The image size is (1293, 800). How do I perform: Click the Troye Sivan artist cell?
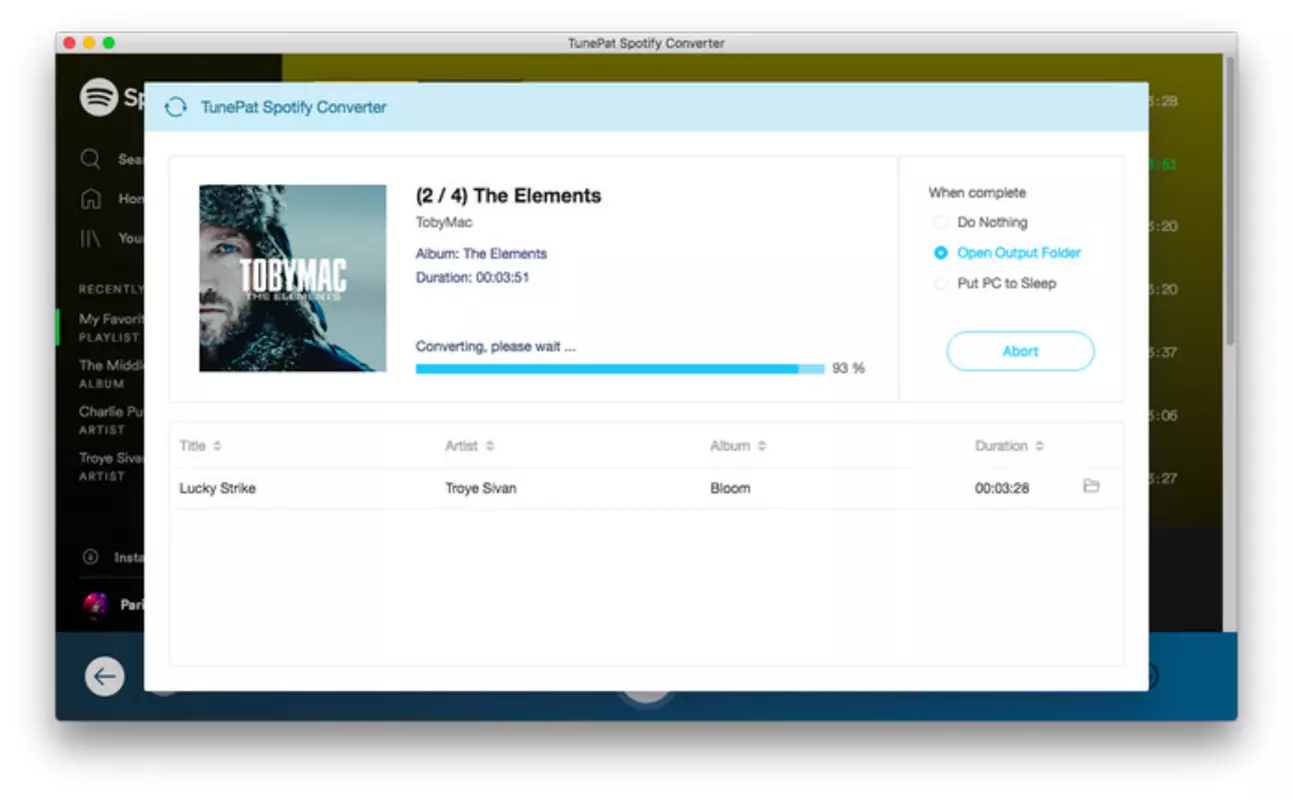(x=481, y=488)
